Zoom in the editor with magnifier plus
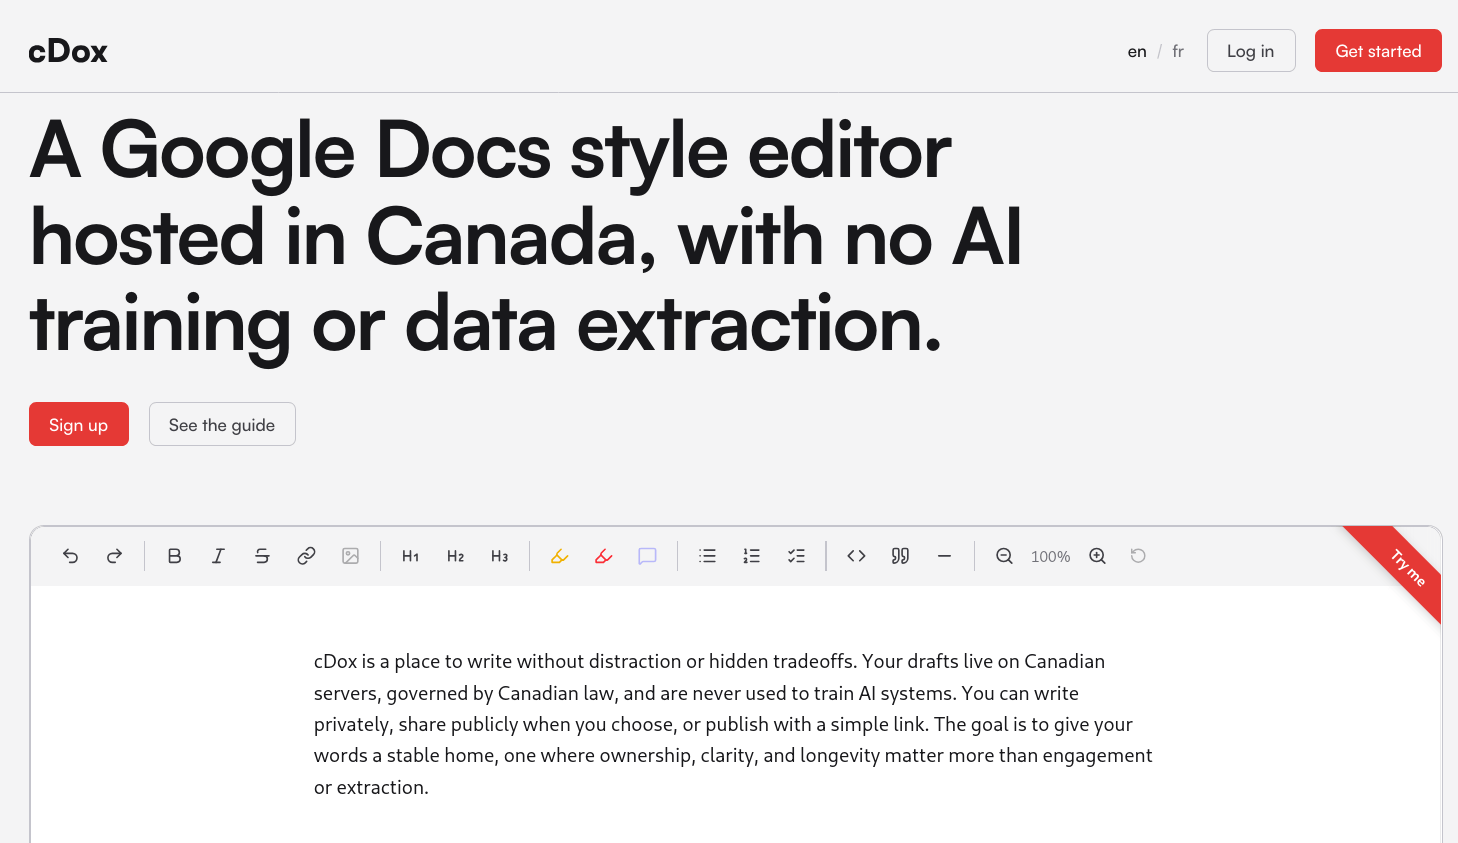Image resolution: width=1458 pixels, height=843 pixels. pyautogui.click(x=1097, y=556)
